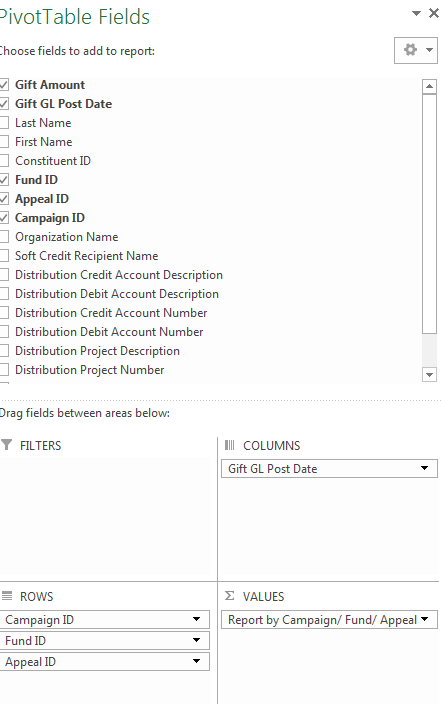Click the FILTERS funnel icon
441x704 pixels.
tap(6, 445)
